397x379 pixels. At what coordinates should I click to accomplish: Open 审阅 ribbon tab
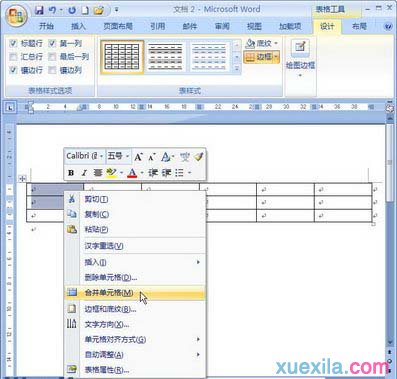tap(222, 26)
